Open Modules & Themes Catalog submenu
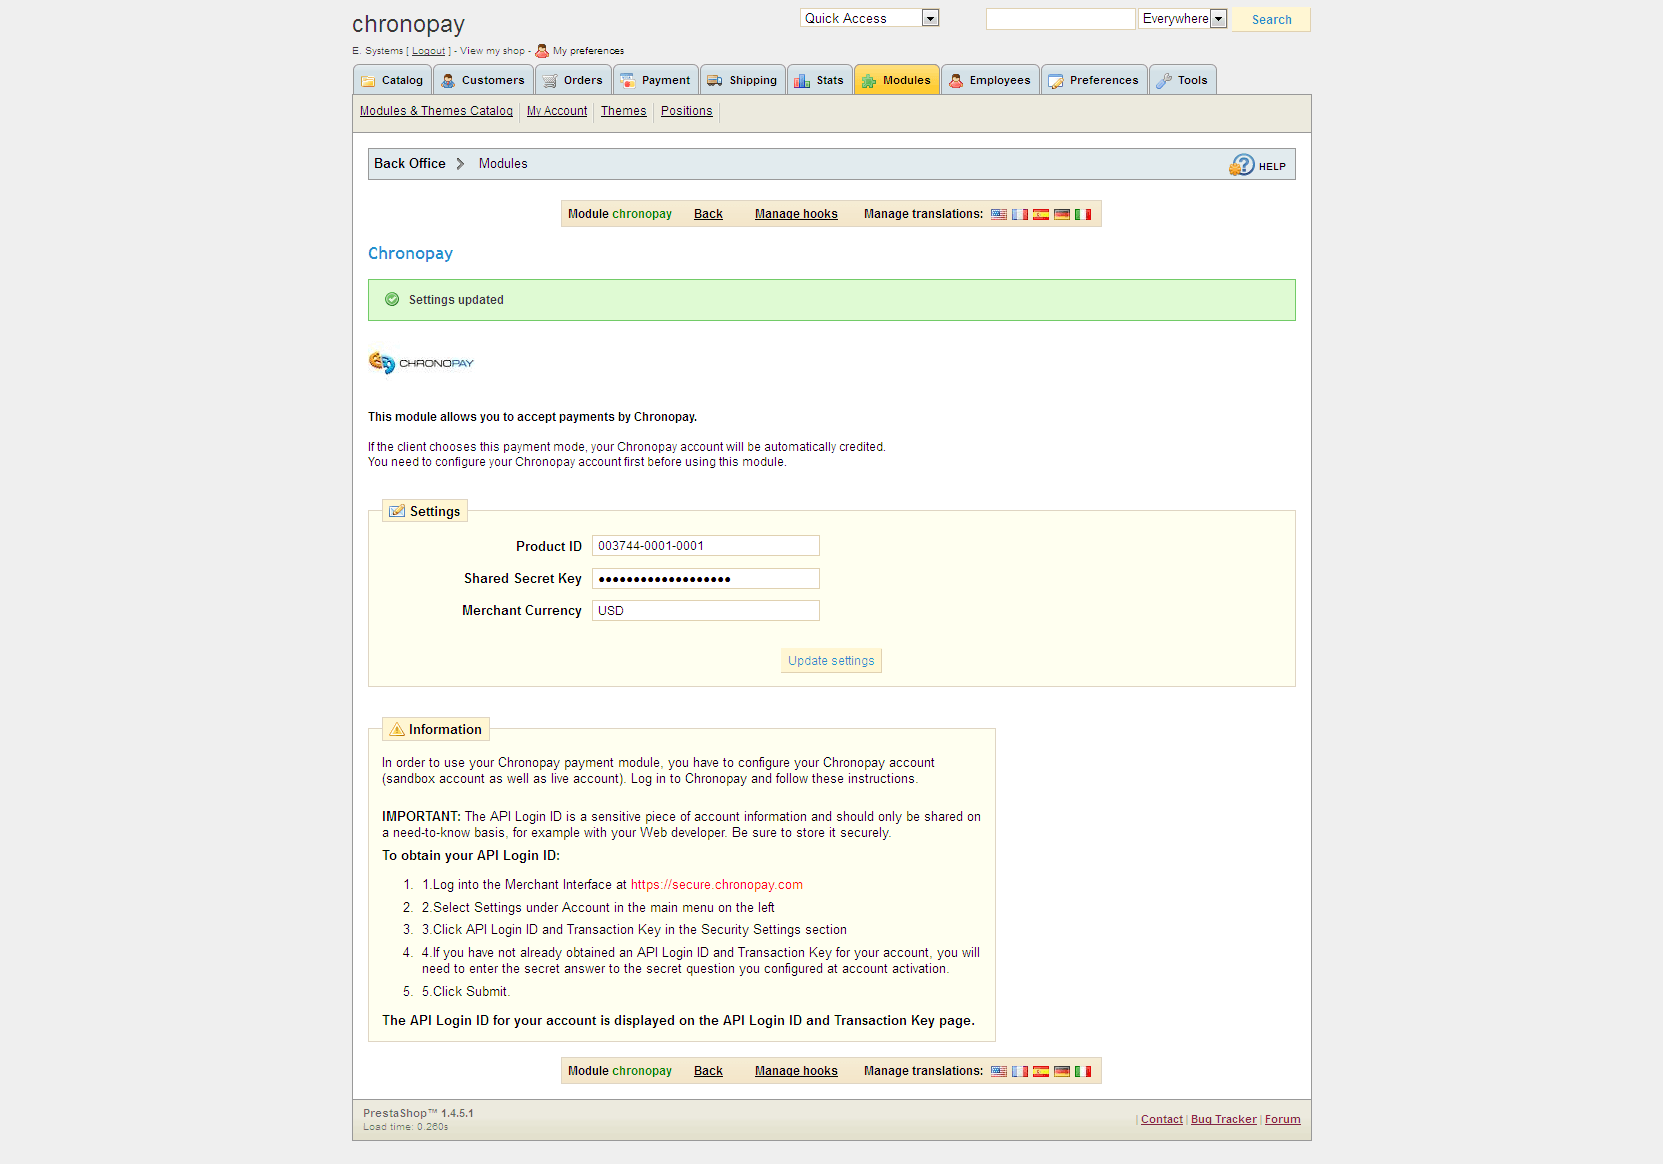The width and height of the screenshot is (1663, 1164). pyautogui.click(x=436, y=111)
